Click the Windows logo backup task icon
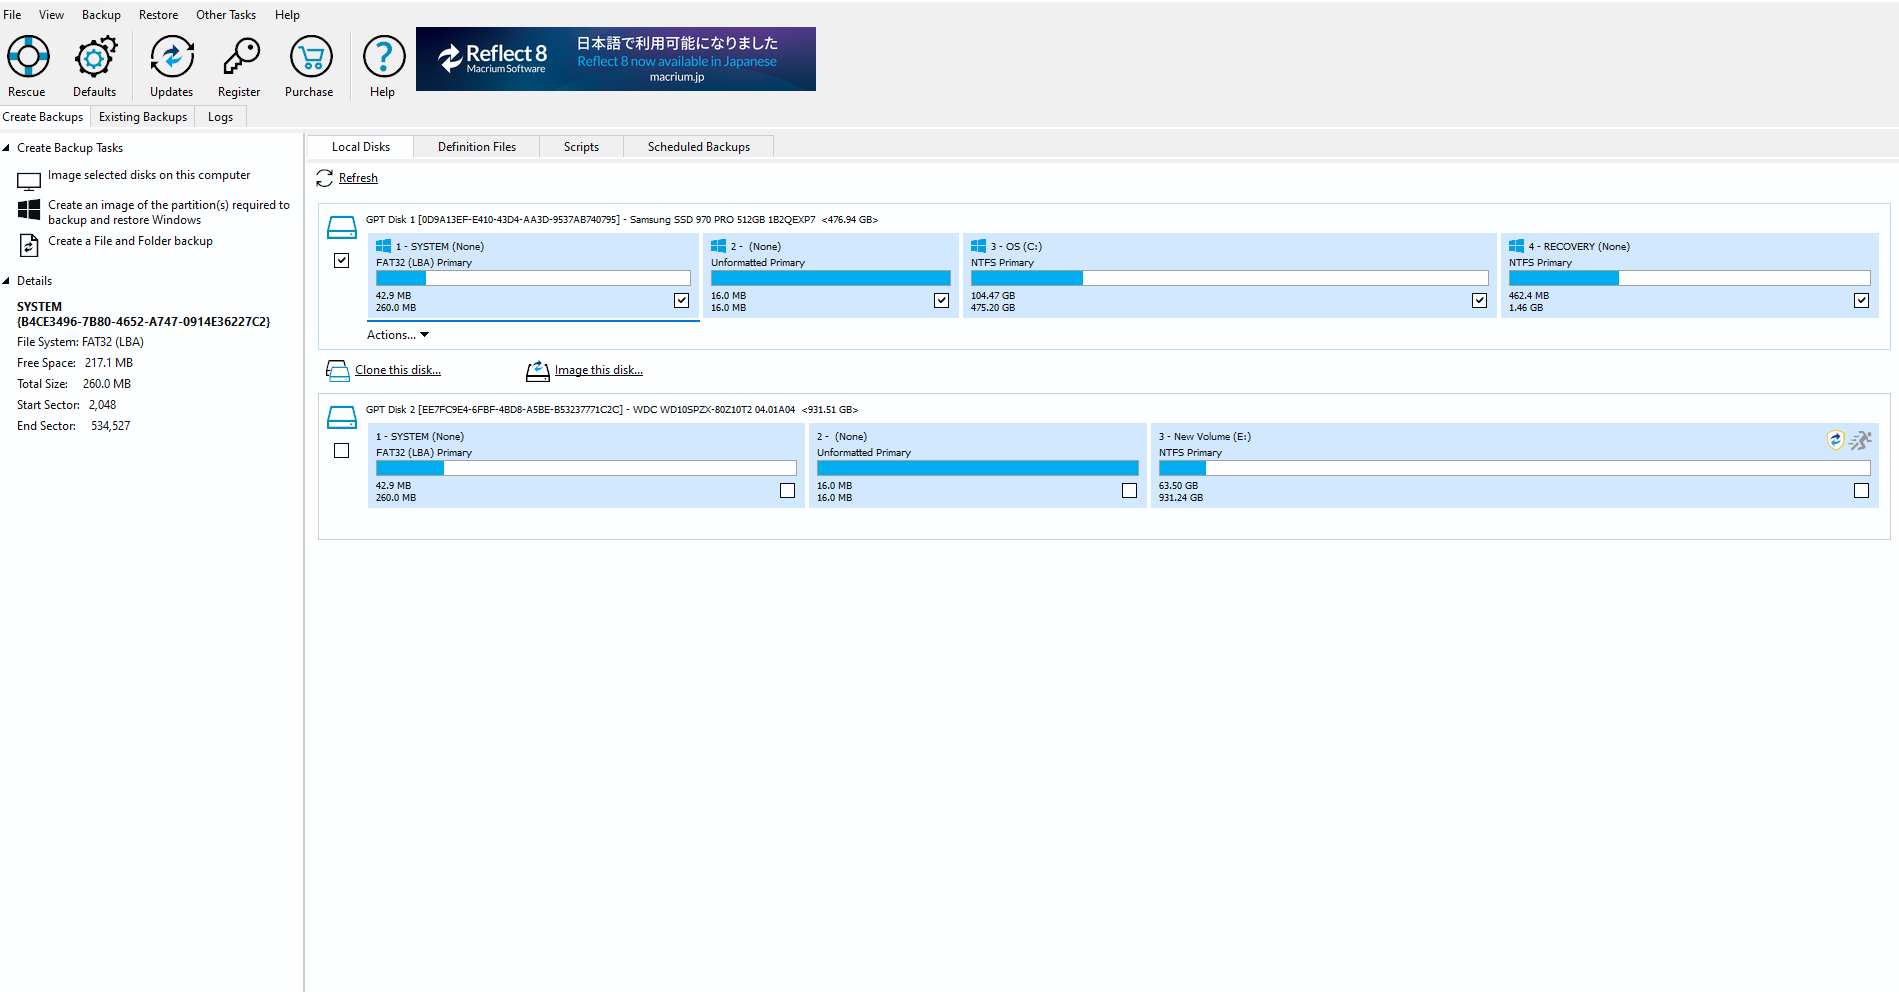 (29, 209)
